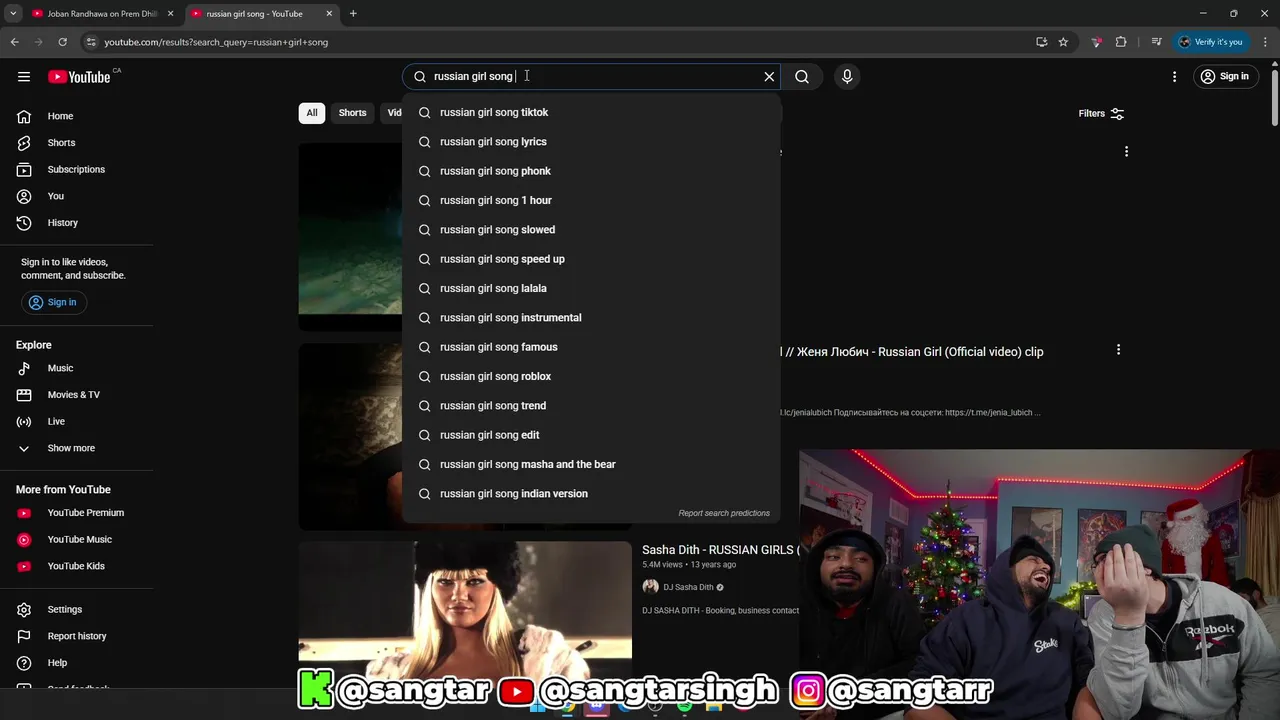The image size is (1280, 720).
Task: Click the Sign in button in the header
Action: pyautogui.click(x=1225, y=77)
